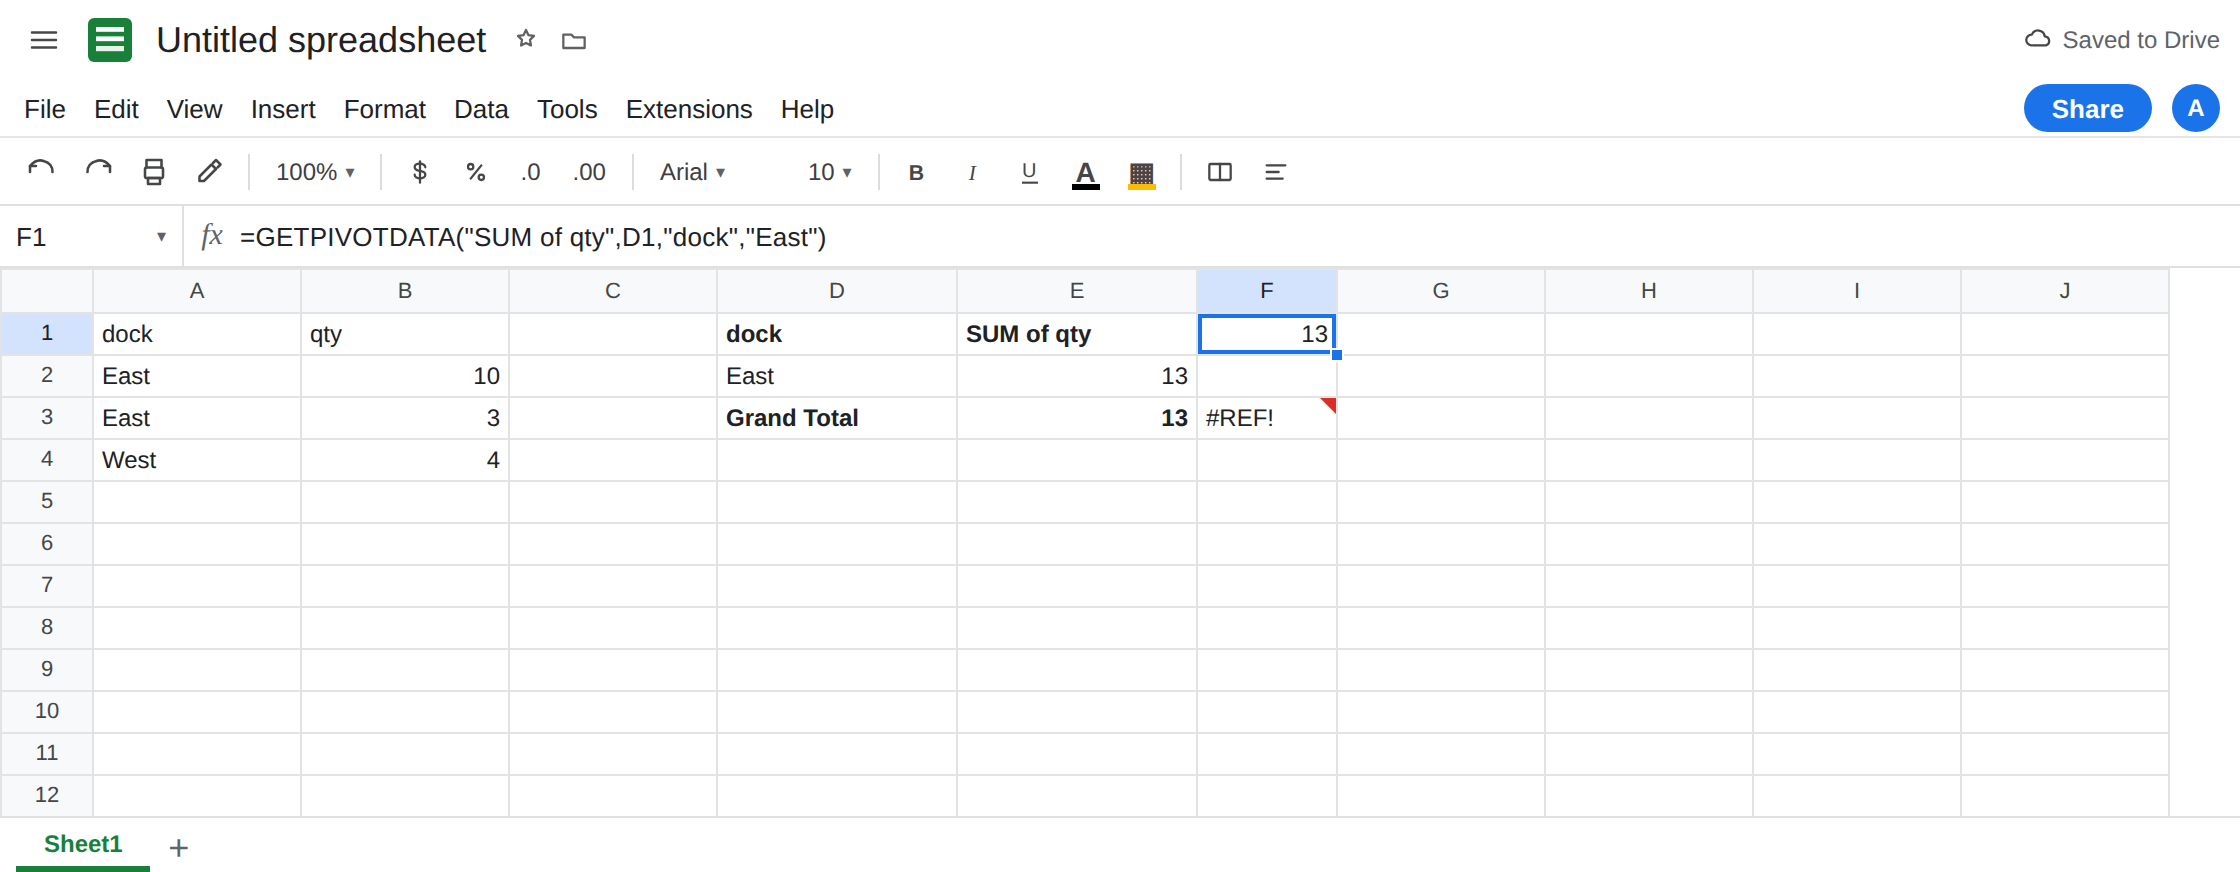This screenshot has height=872, width=2240.
Task: Select row 3 header
Action: tap(47, 418)
